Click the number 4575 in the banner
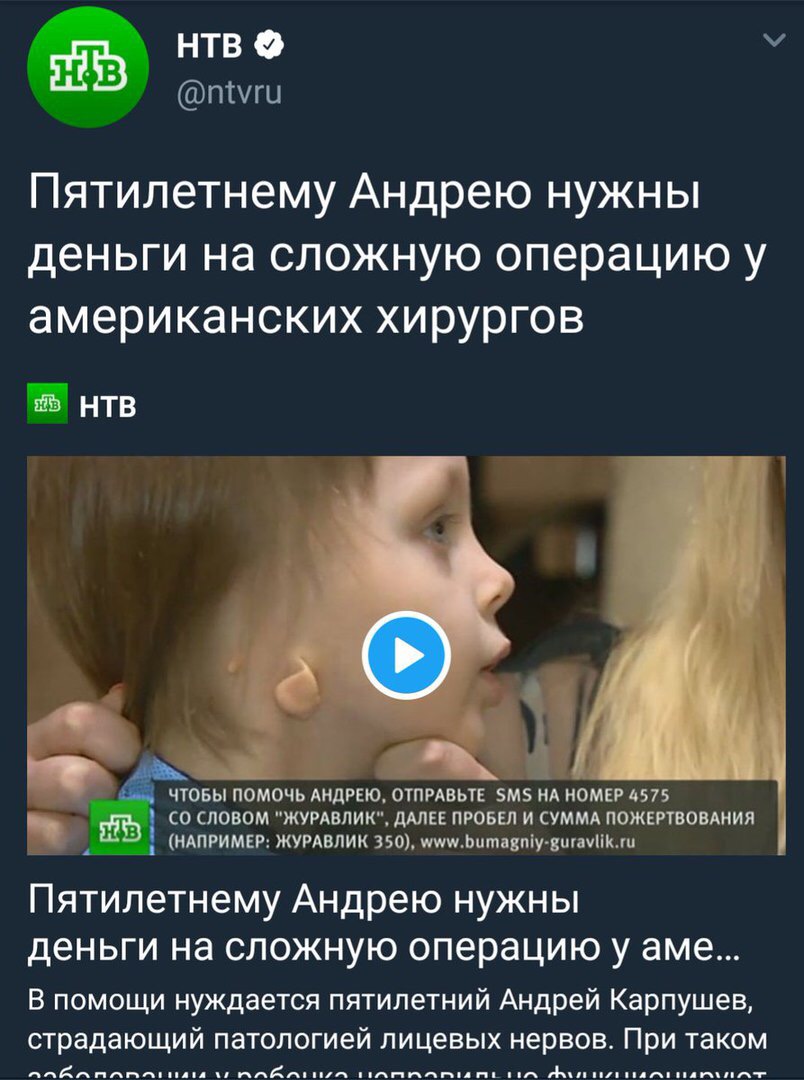 (x=648, y=796)
